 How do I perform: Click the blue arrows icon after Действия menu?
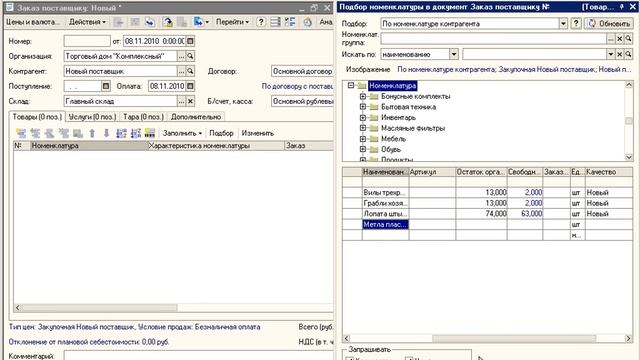(150, 22)
